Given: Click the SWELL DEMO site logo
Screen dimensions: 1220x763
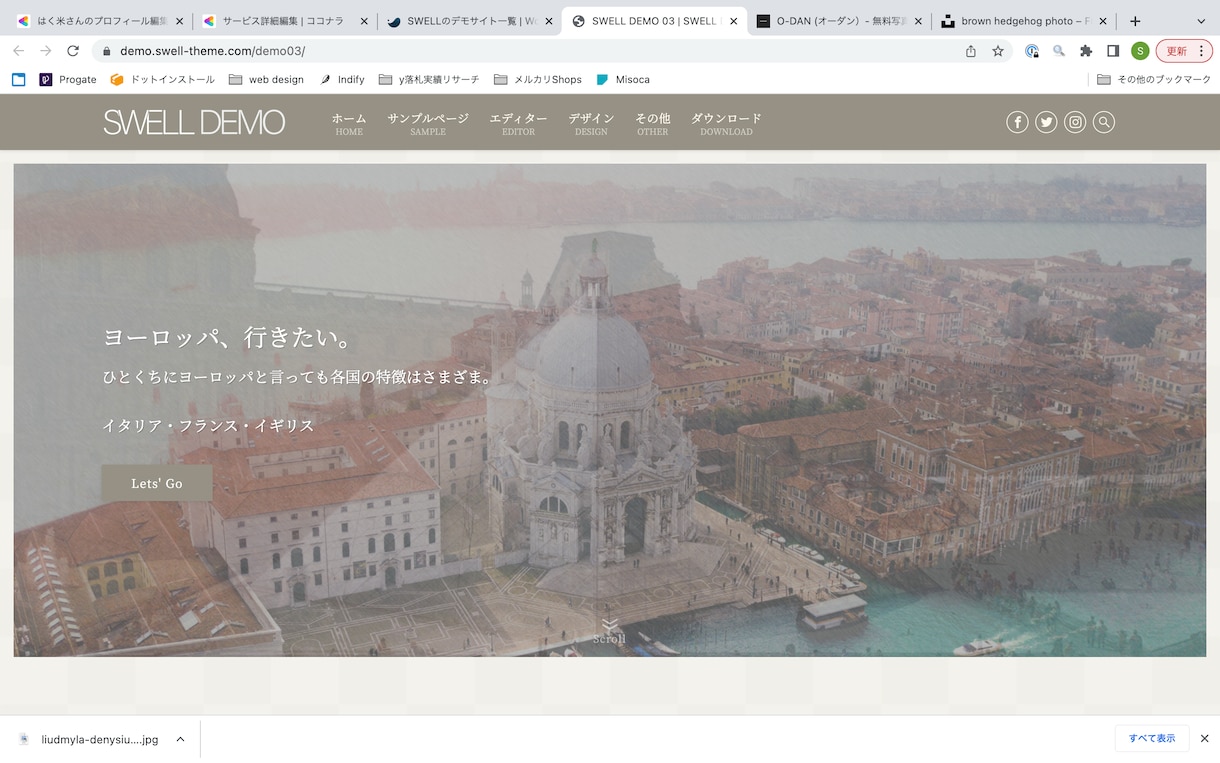Looking at the screenshot, I should click(x=194, y=123).
